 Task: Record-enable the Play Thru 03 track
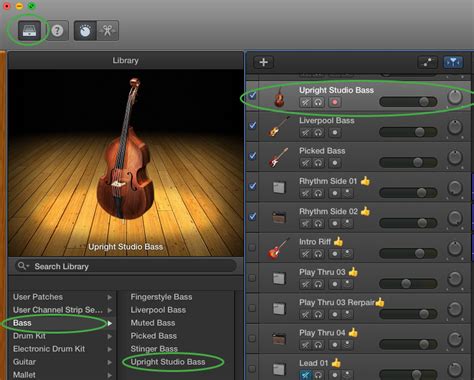coord(335,284)
